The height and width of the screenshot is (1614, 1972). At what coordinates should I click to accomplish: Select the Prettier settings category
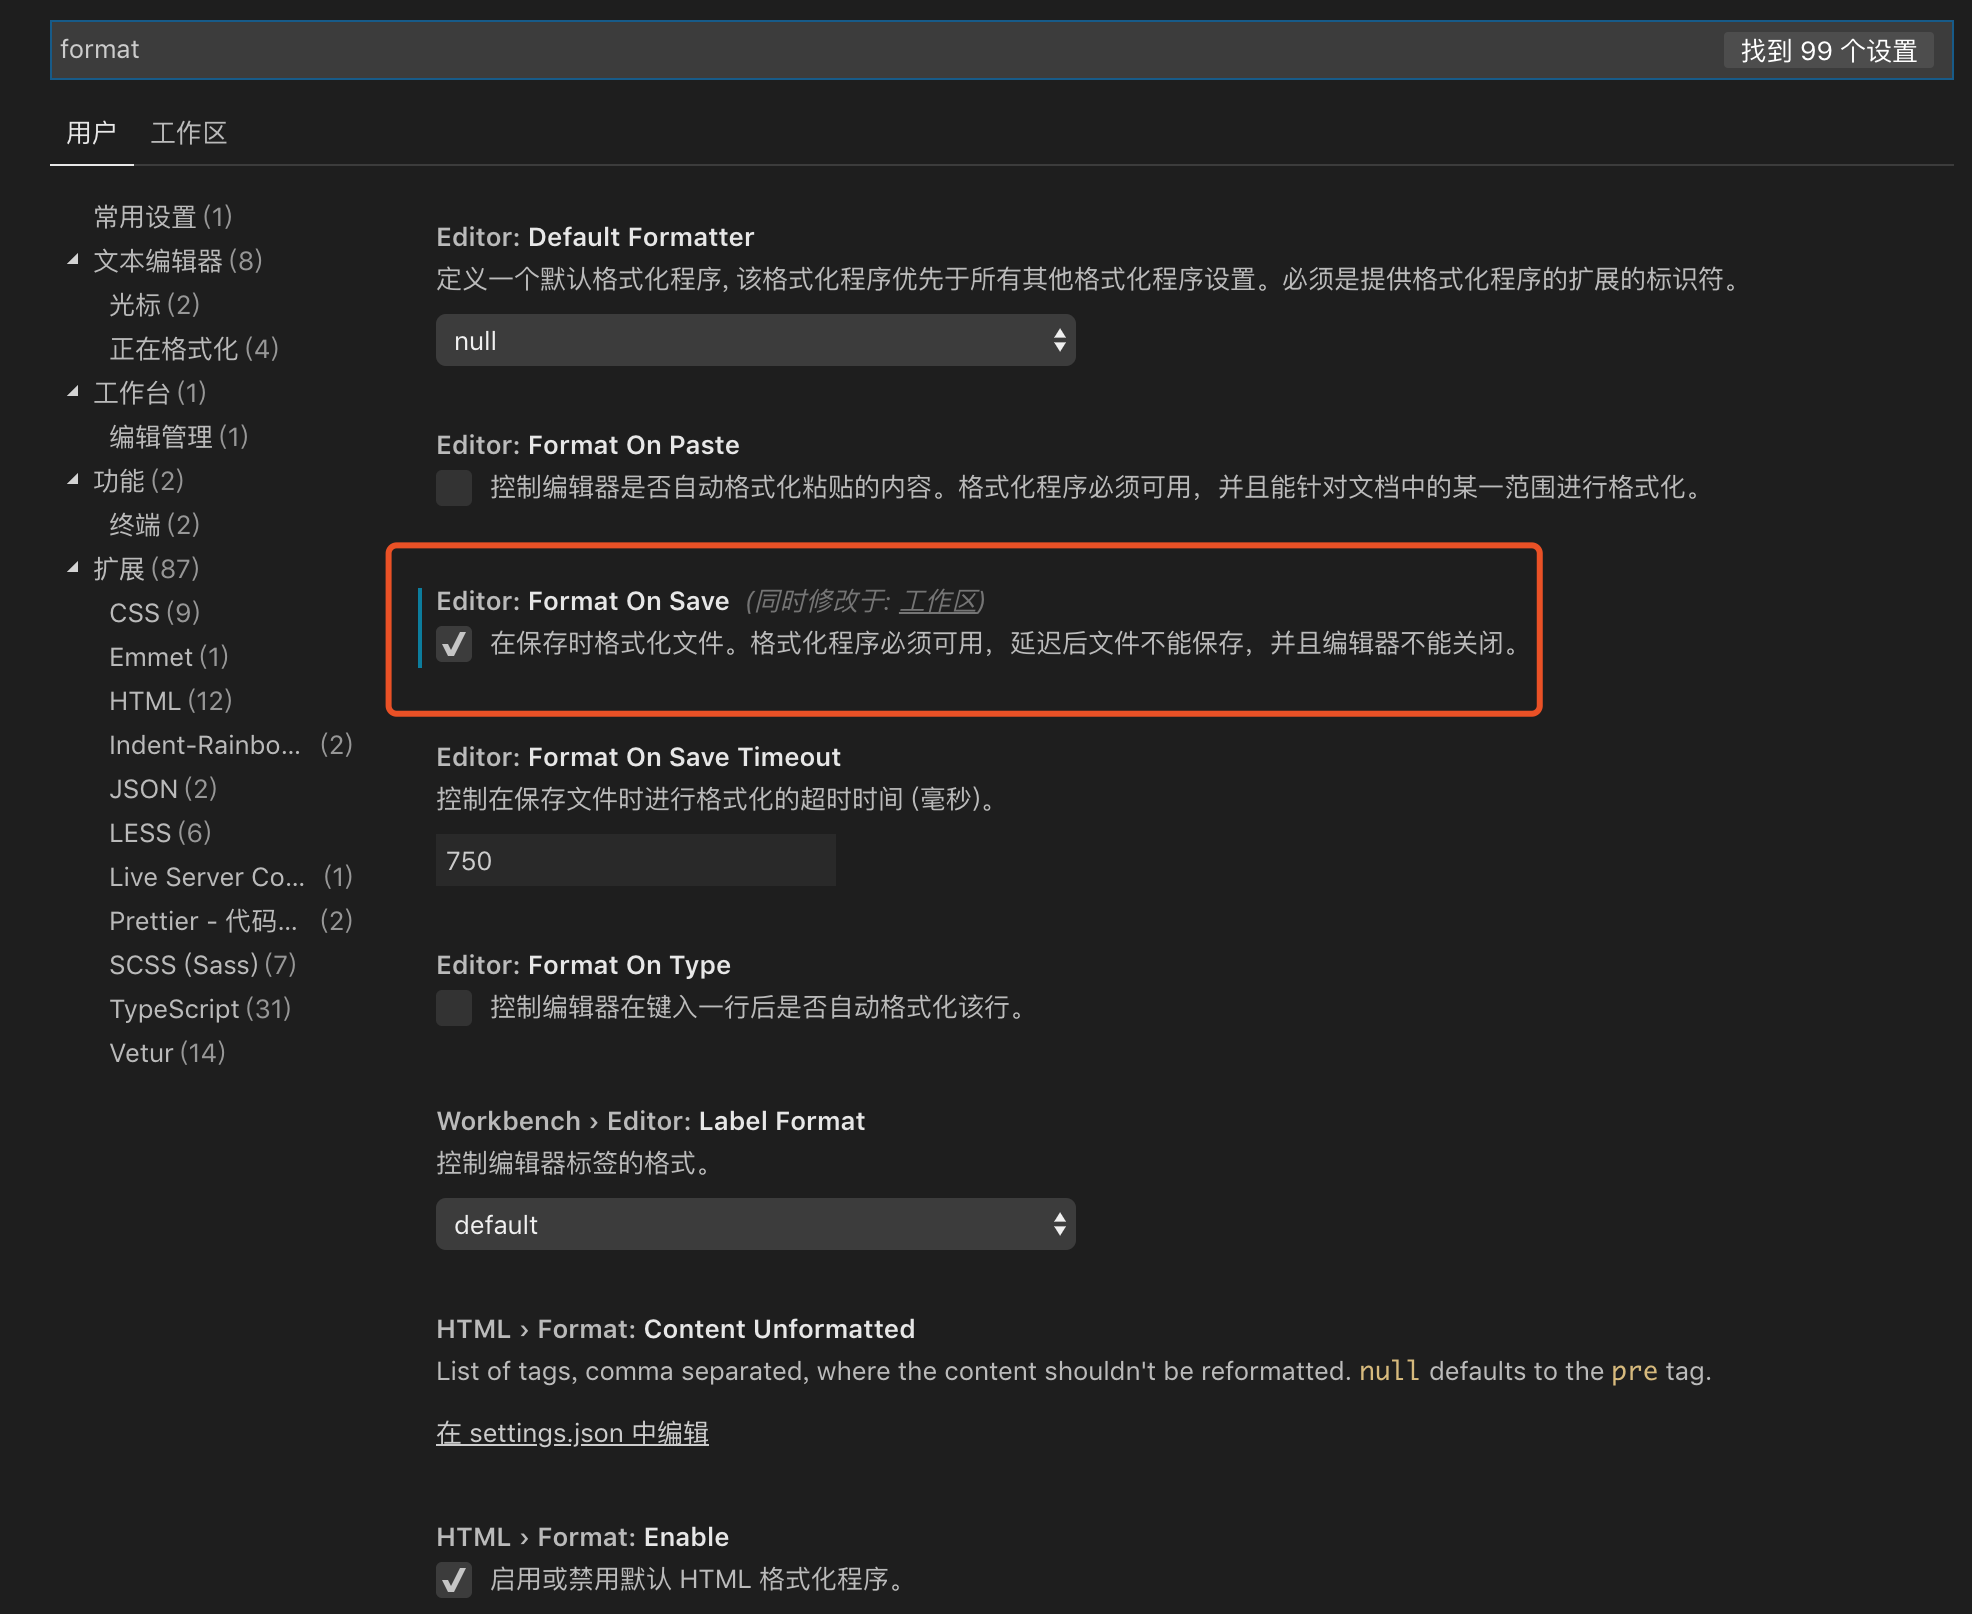tap(203, 920)
